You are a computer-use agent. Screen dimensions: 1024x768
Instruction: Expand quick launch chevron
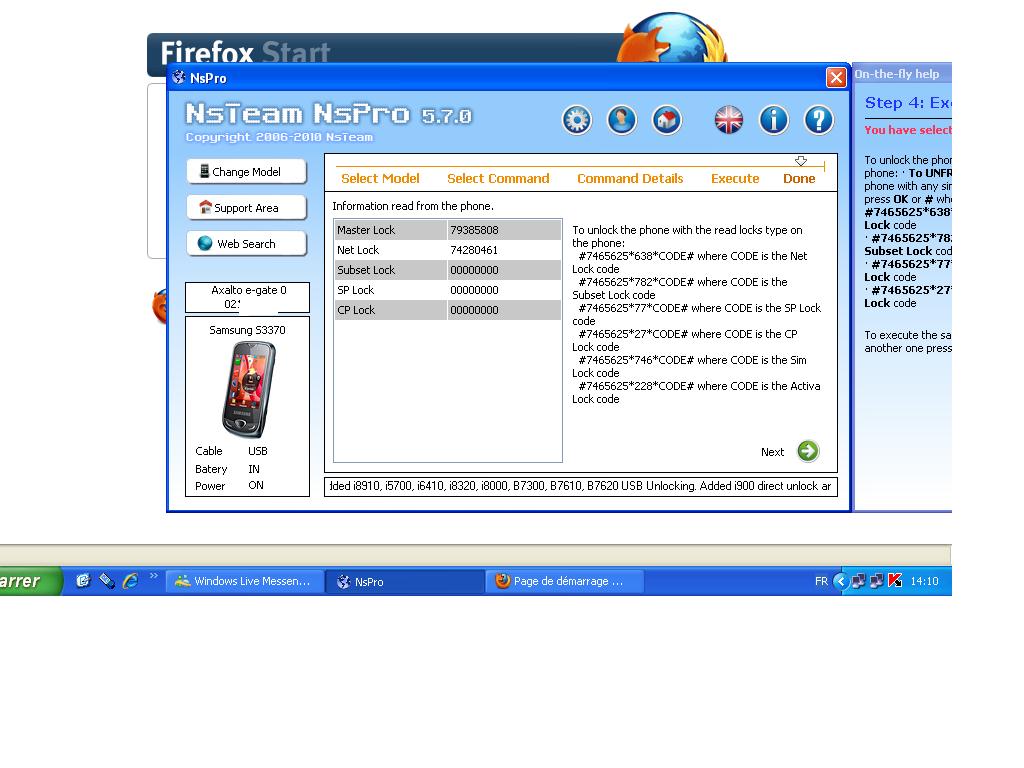coord(153,576)
